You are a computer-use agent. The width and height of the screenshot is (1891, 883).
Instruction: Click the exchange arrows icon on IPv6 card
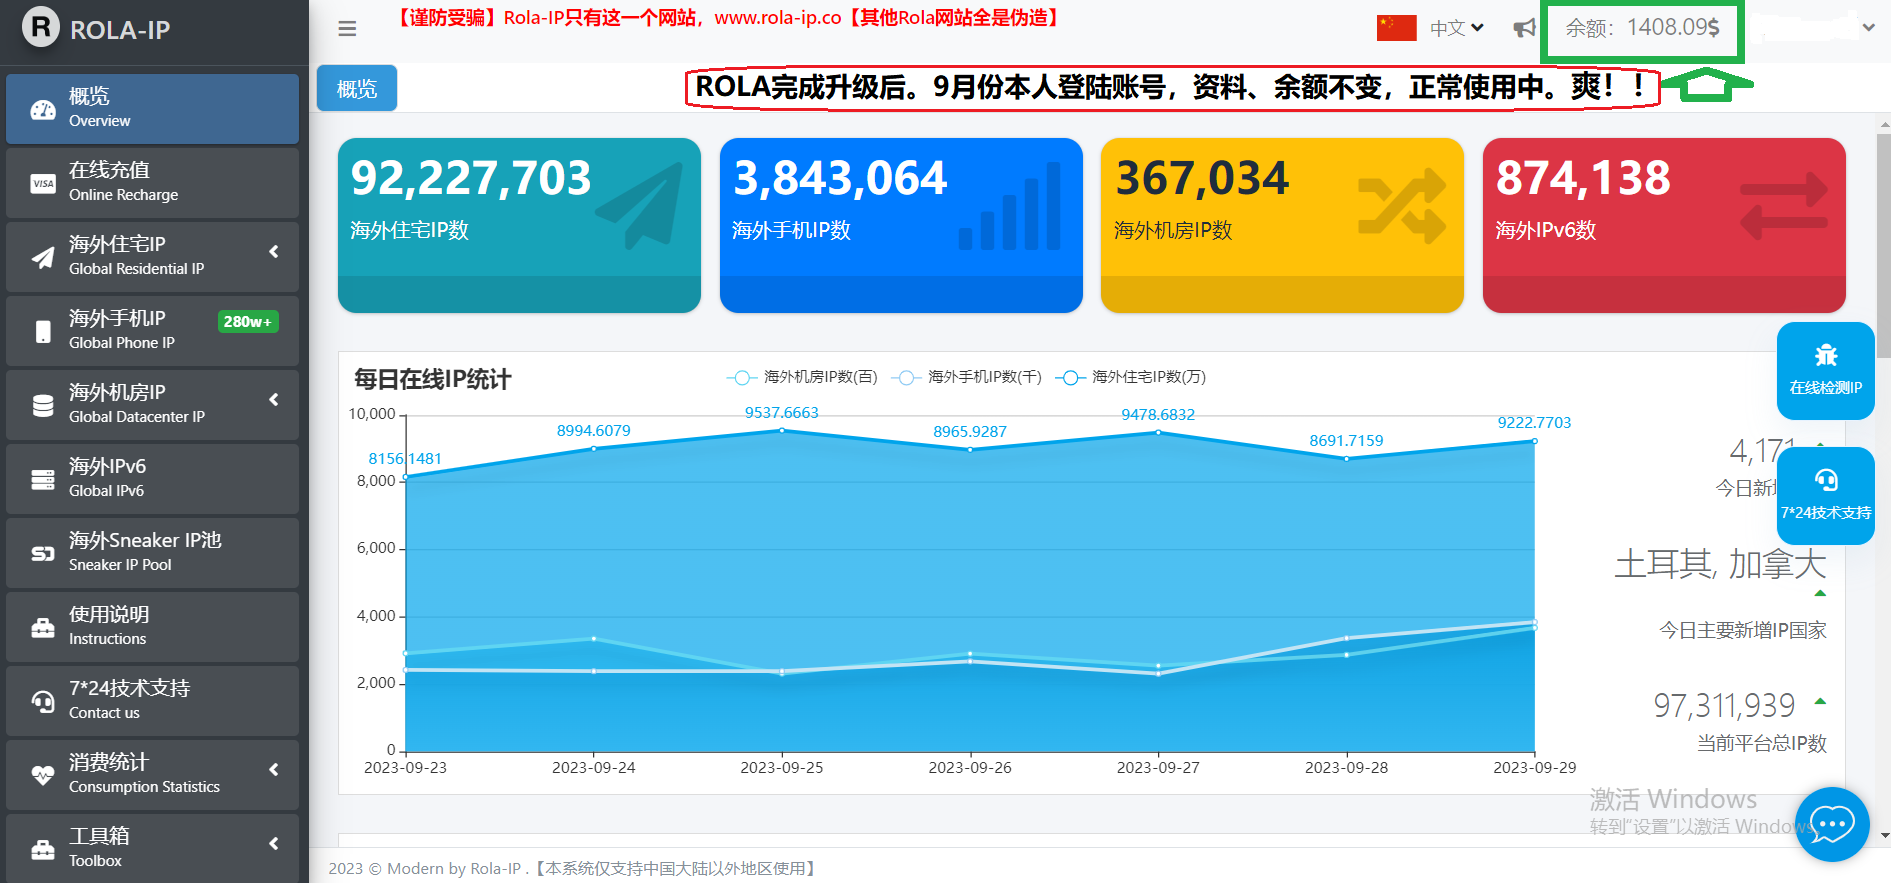1784,206
